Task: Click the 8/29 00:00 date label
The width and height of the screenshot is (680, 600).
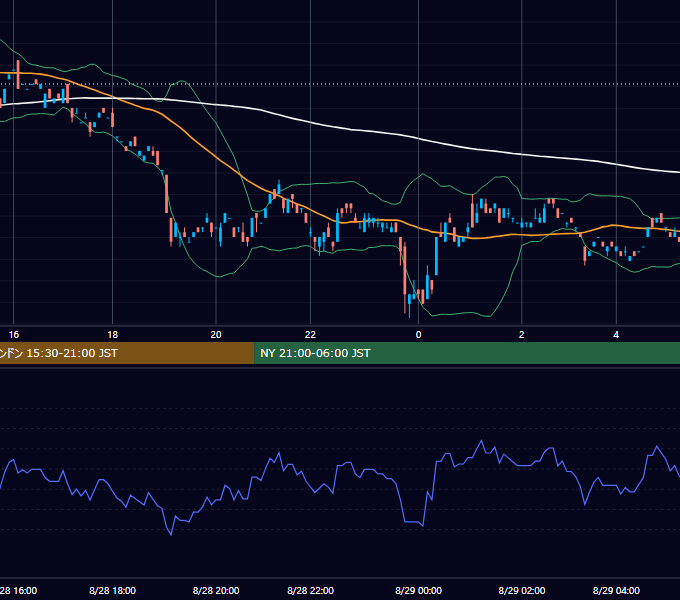Action: (x=418, y=590)
